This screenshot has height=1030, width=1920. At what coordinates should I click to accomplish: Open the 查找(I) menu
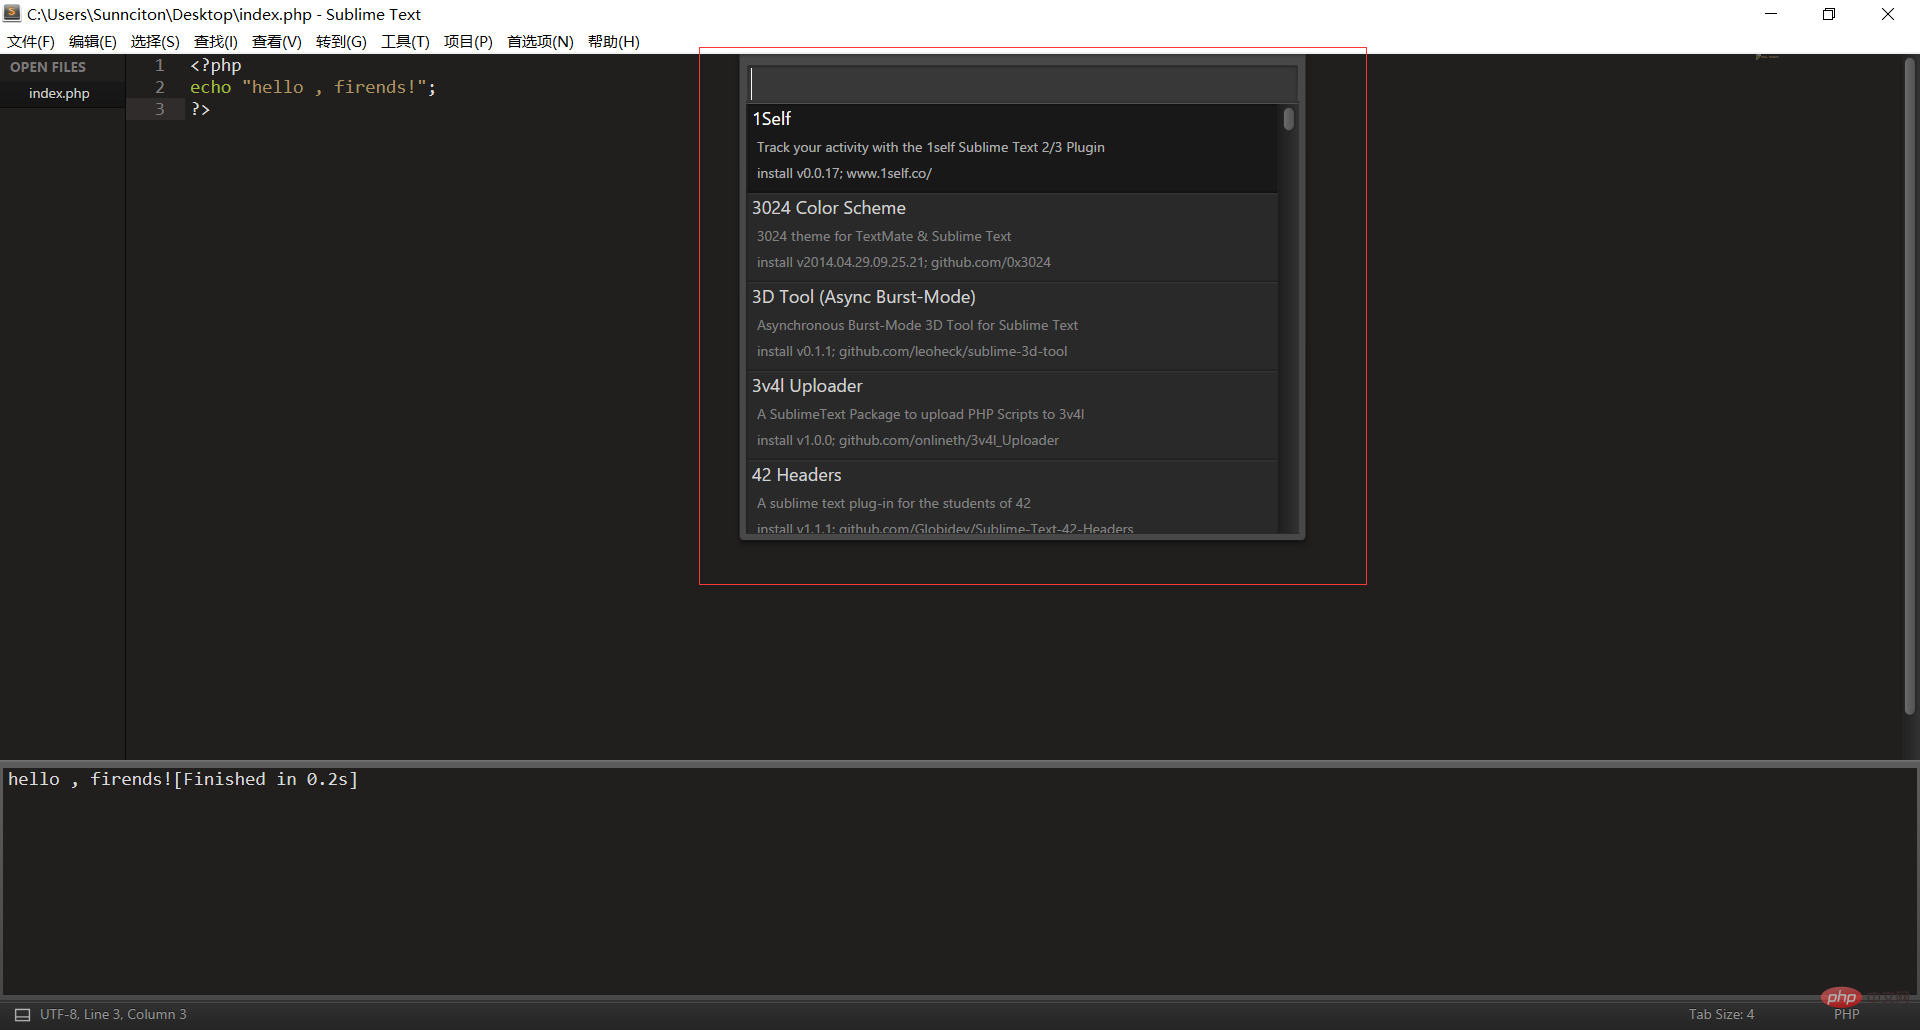pyautogui.click(x=216, y=41)
